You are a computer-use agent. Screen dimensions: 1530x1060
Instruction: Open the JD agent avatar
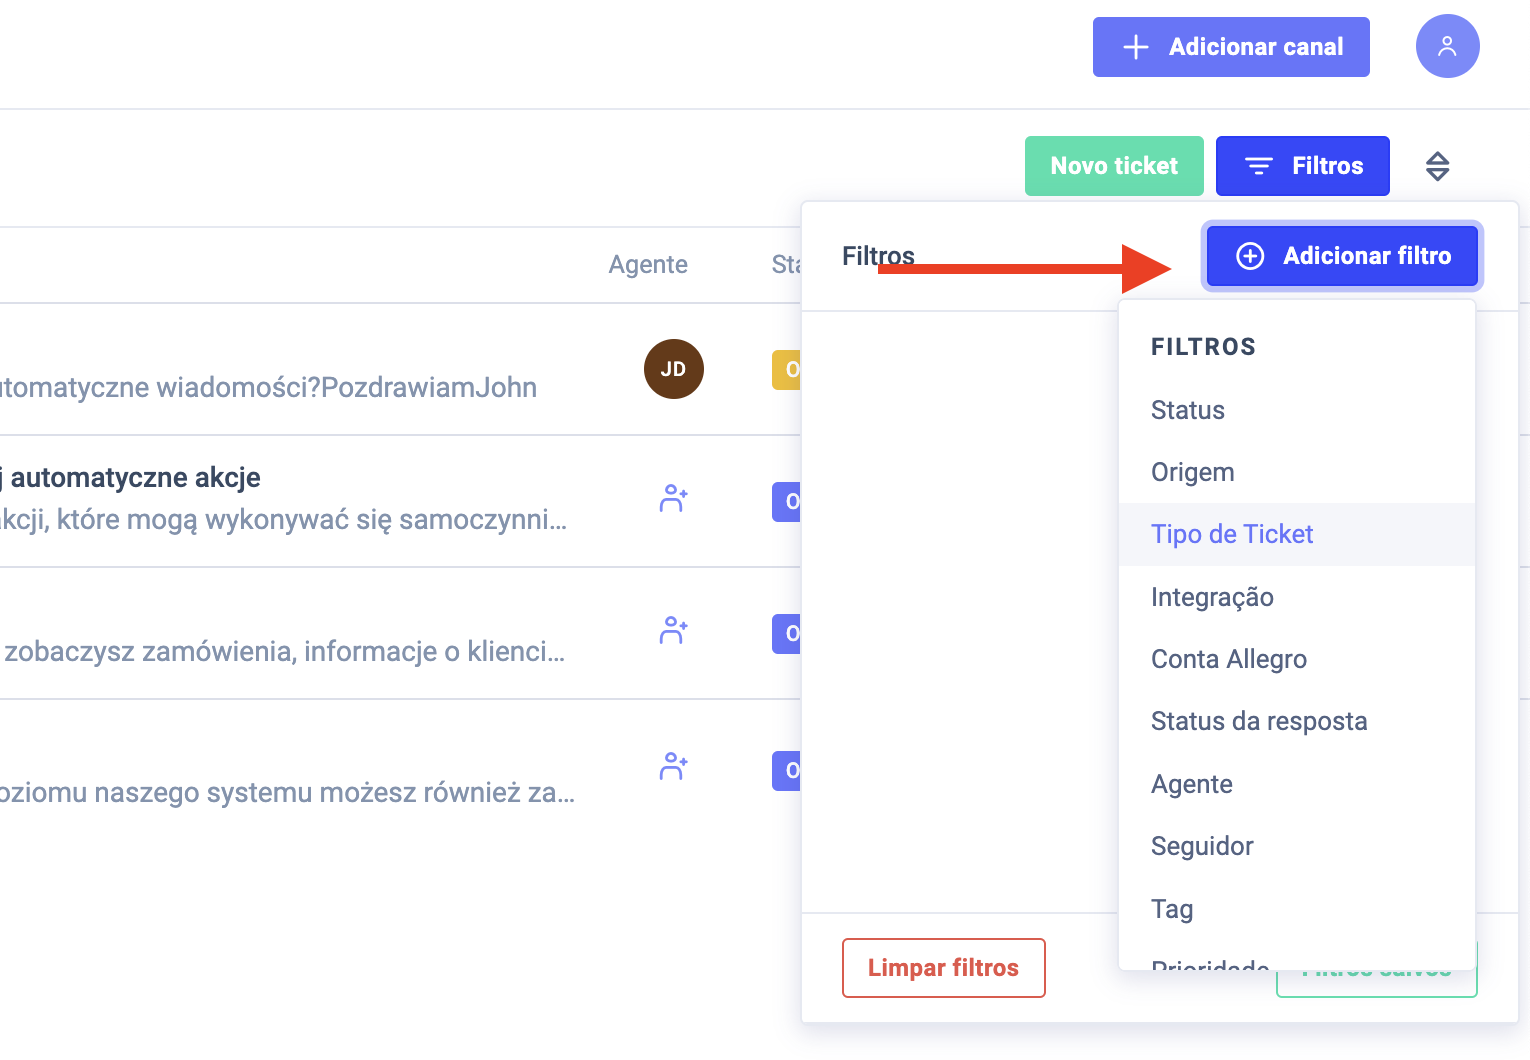[x=673, y=369]
